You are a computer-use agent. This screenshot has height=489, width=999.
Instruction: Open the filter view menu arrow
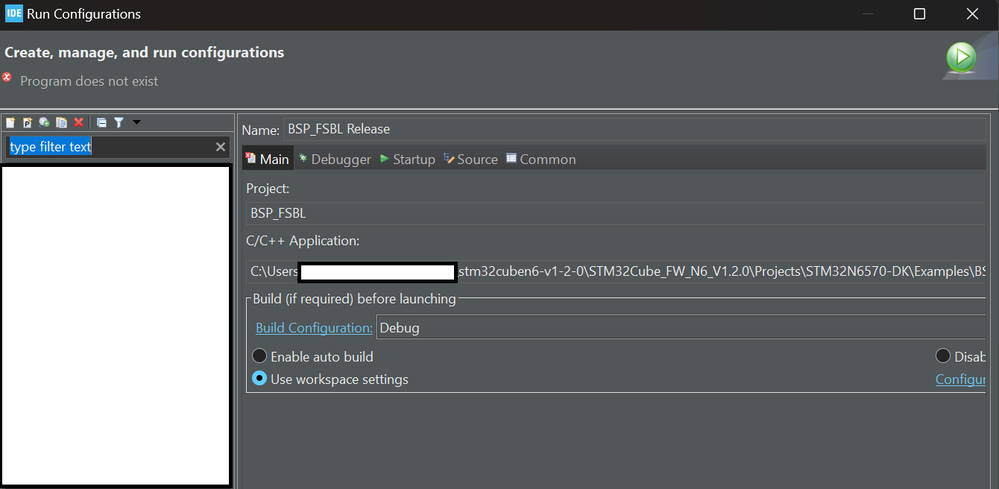(x=137, y=122)
